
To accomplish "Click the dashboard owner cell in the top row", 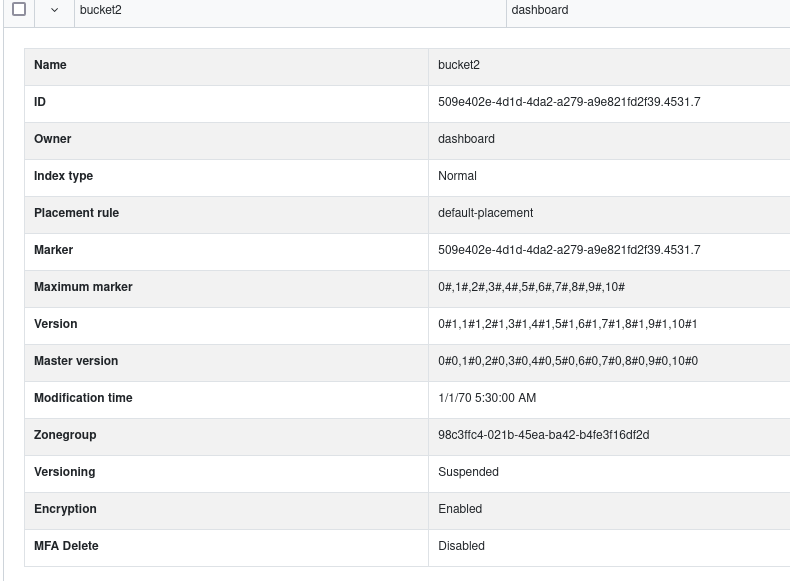I will pos(648,10).
